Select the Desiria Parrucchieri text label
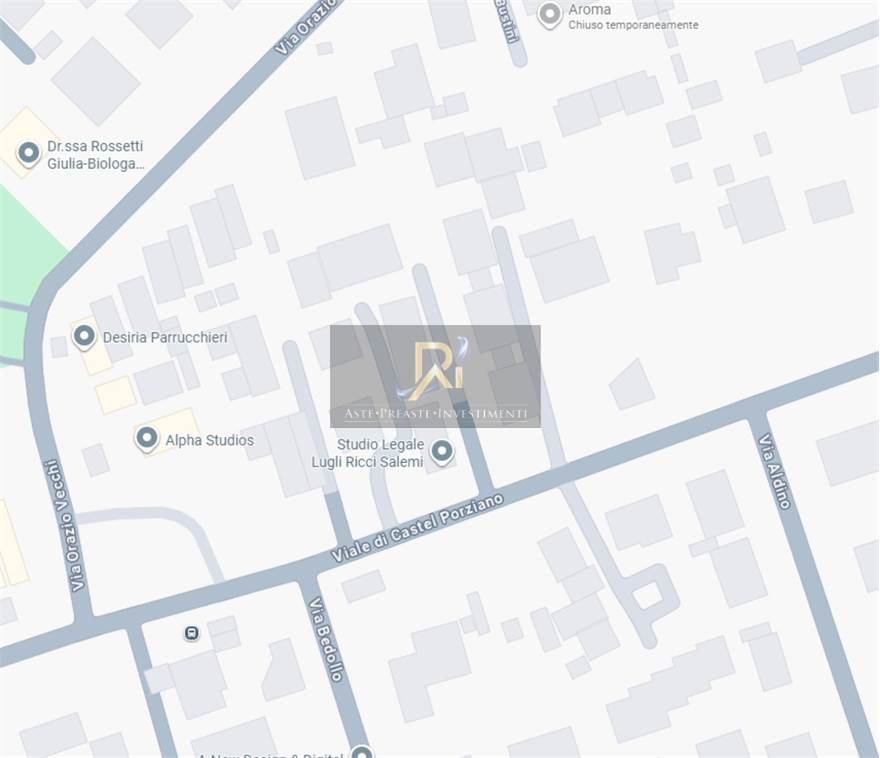880x758 pixels. point(165,338)
